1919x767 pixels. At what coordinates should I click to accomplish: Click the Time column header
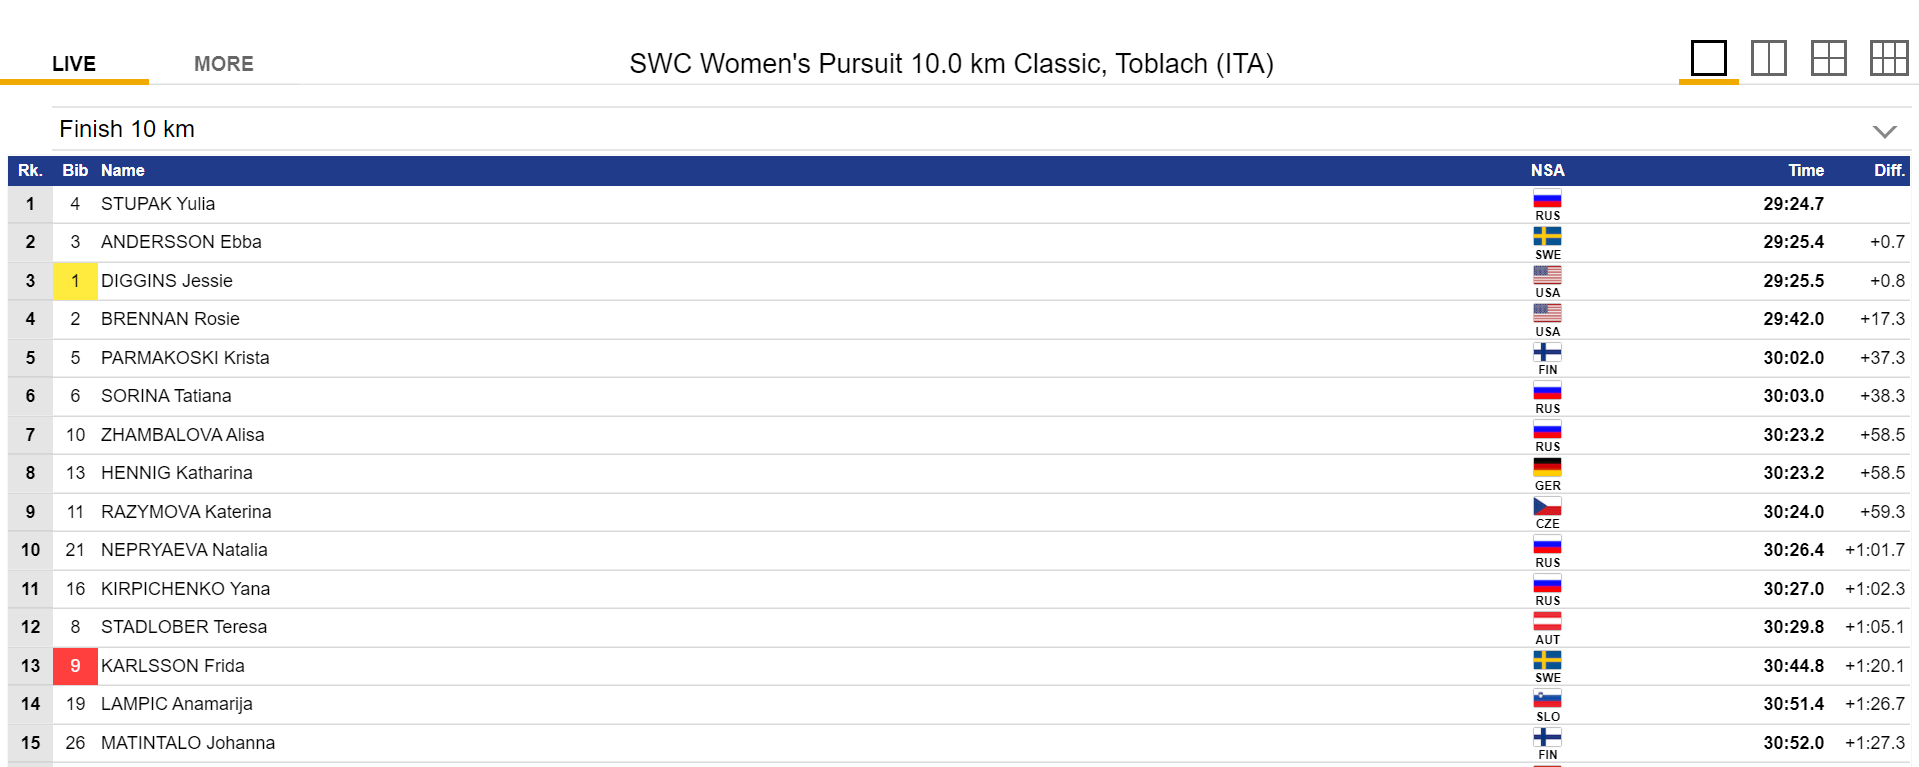(1805, 170)
